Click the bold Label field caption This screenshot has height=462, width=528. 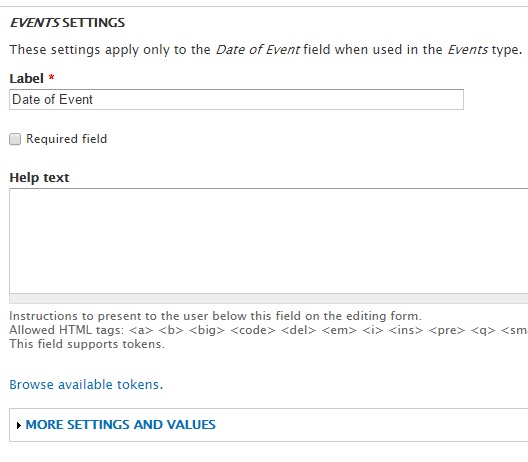click(27, 78)
